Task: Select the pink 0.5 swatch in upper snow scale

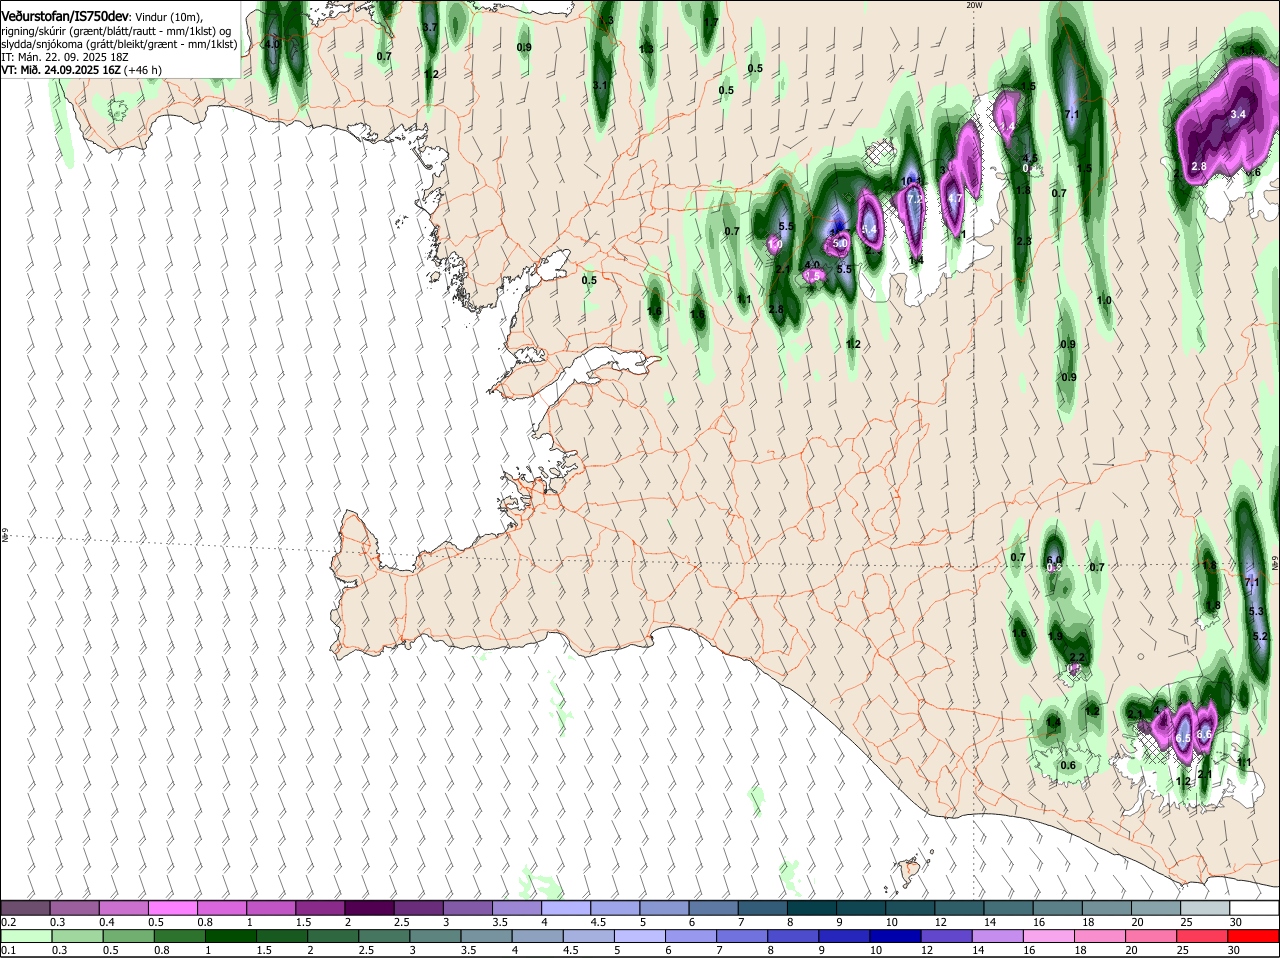Action: [x=172, y=908]
